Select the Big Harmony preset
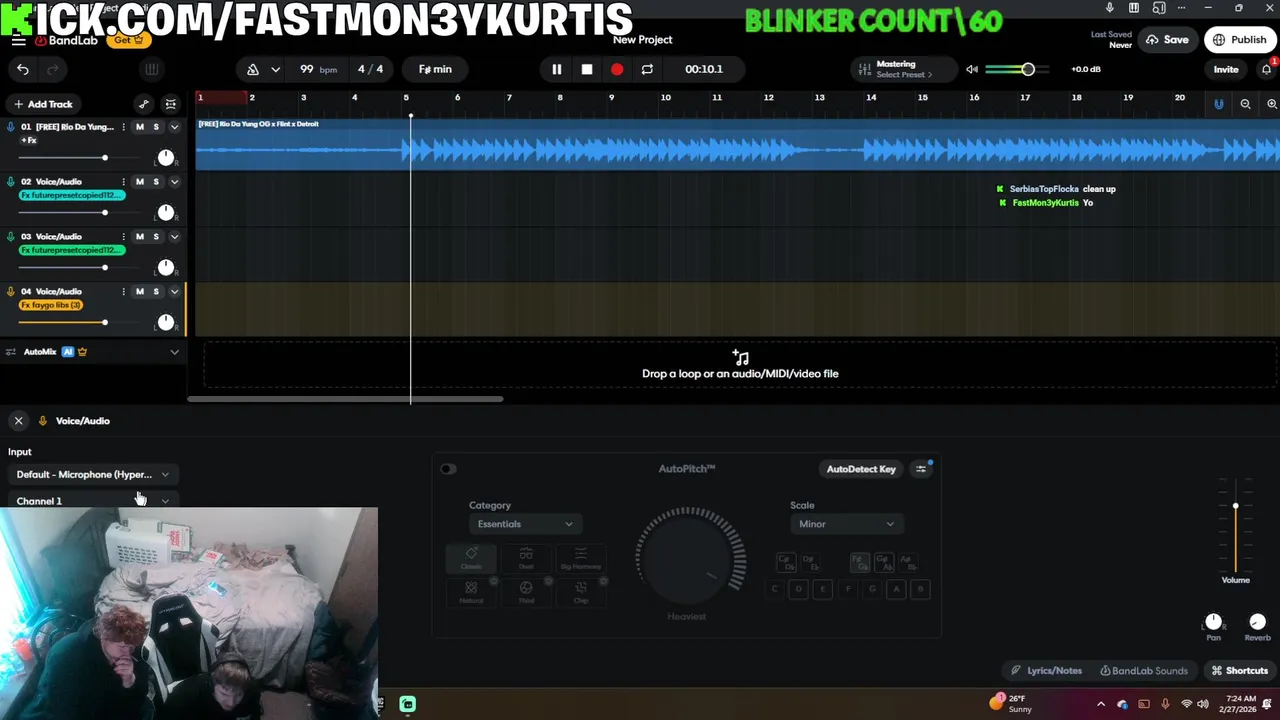1280x720 pixels. (581, 558)
